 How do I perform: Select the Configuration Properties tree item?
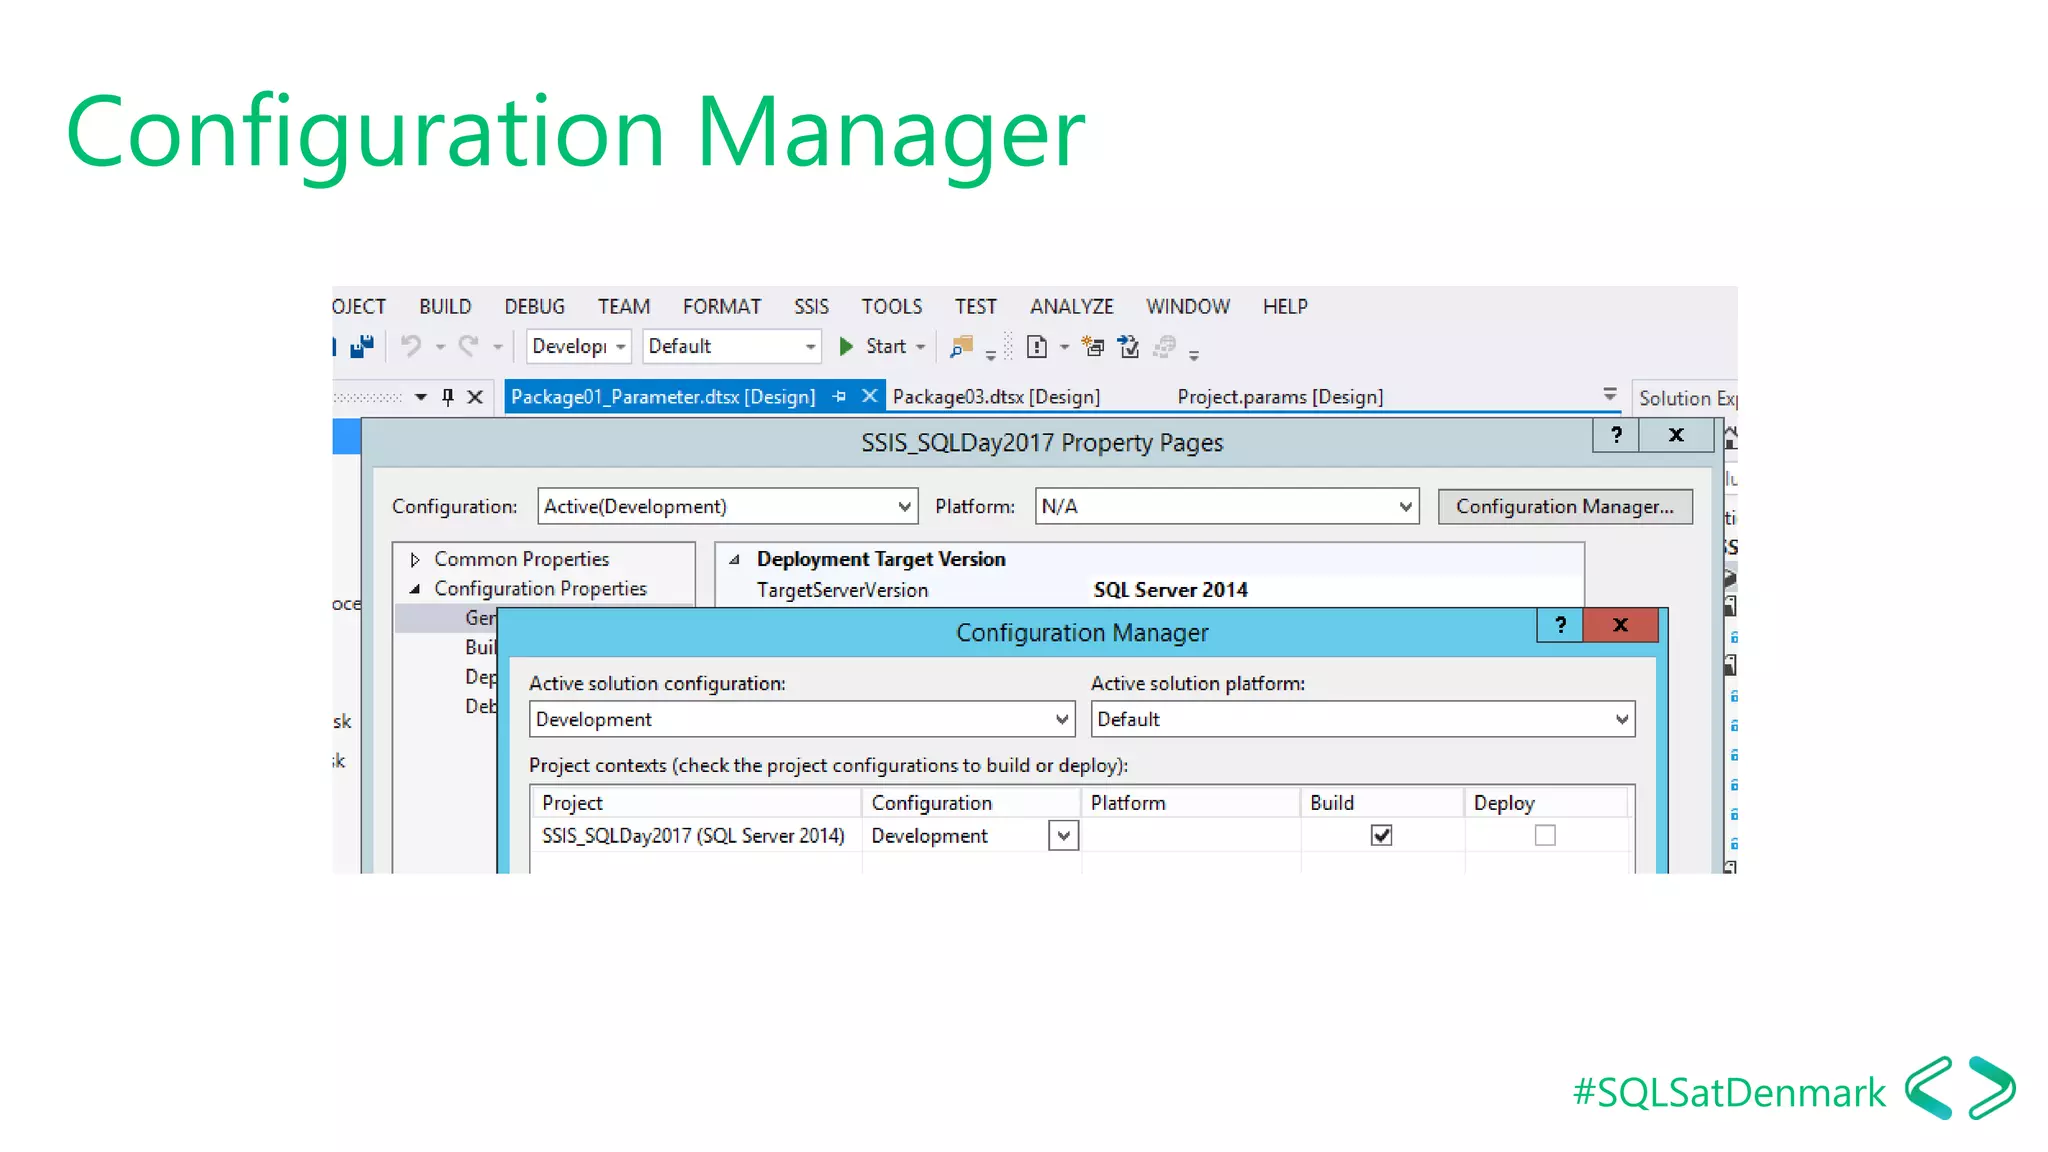point(540,589)
